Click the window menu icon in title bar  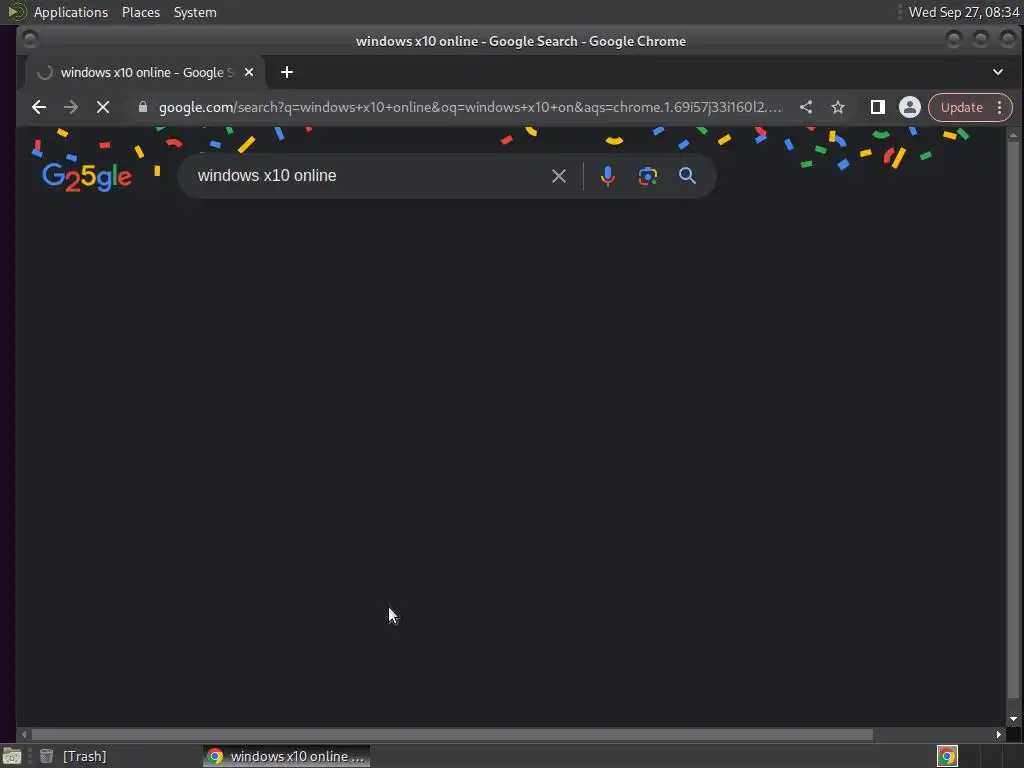pos(29,40)
